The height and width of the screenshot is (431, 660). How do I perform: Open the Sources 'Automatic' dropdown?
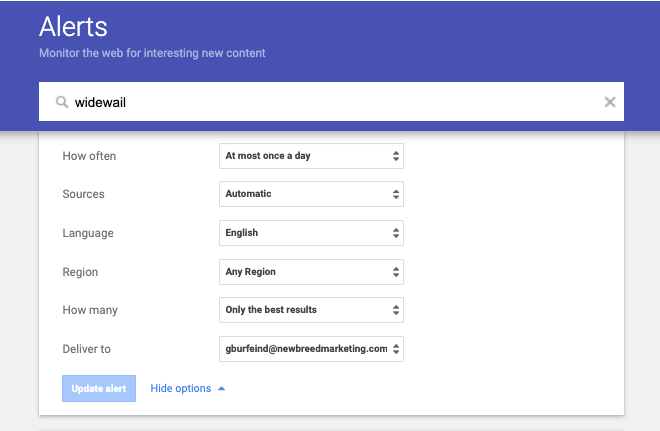311,194
